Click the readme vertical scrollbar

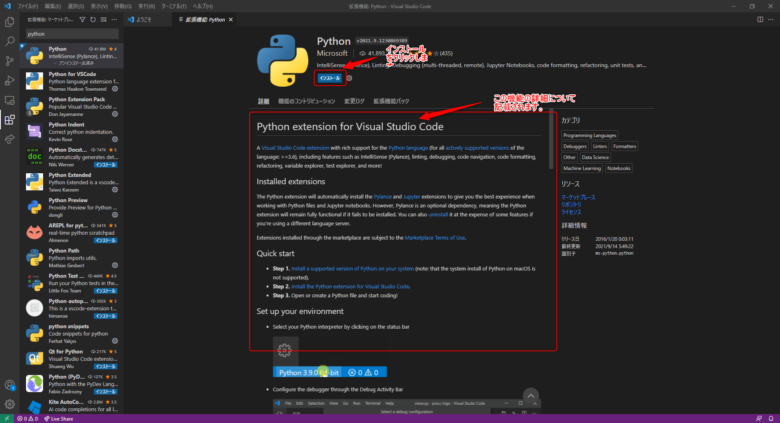[551, 140]
